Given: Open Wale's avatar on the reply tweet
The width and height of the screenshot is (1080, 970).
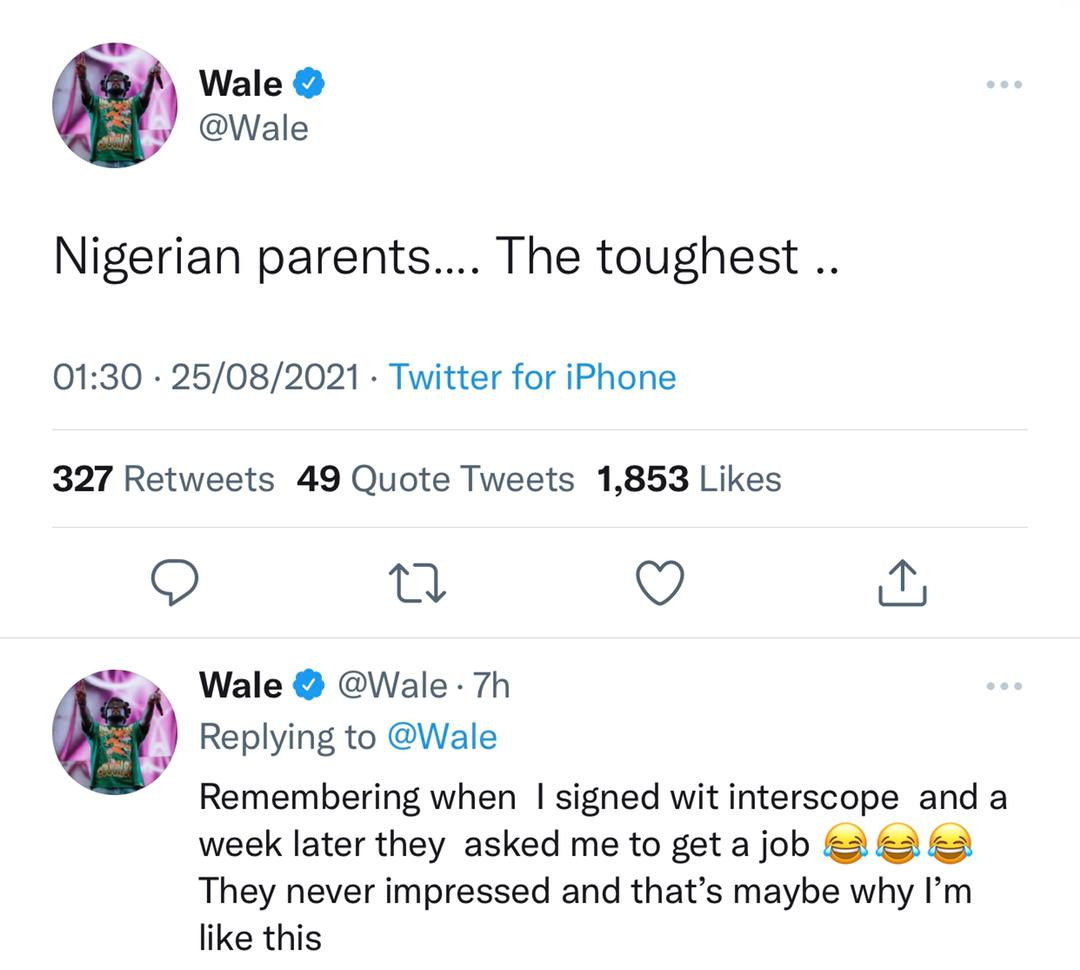Looking at the screenshot, I should pyautogui.click(x=115, y=732).
